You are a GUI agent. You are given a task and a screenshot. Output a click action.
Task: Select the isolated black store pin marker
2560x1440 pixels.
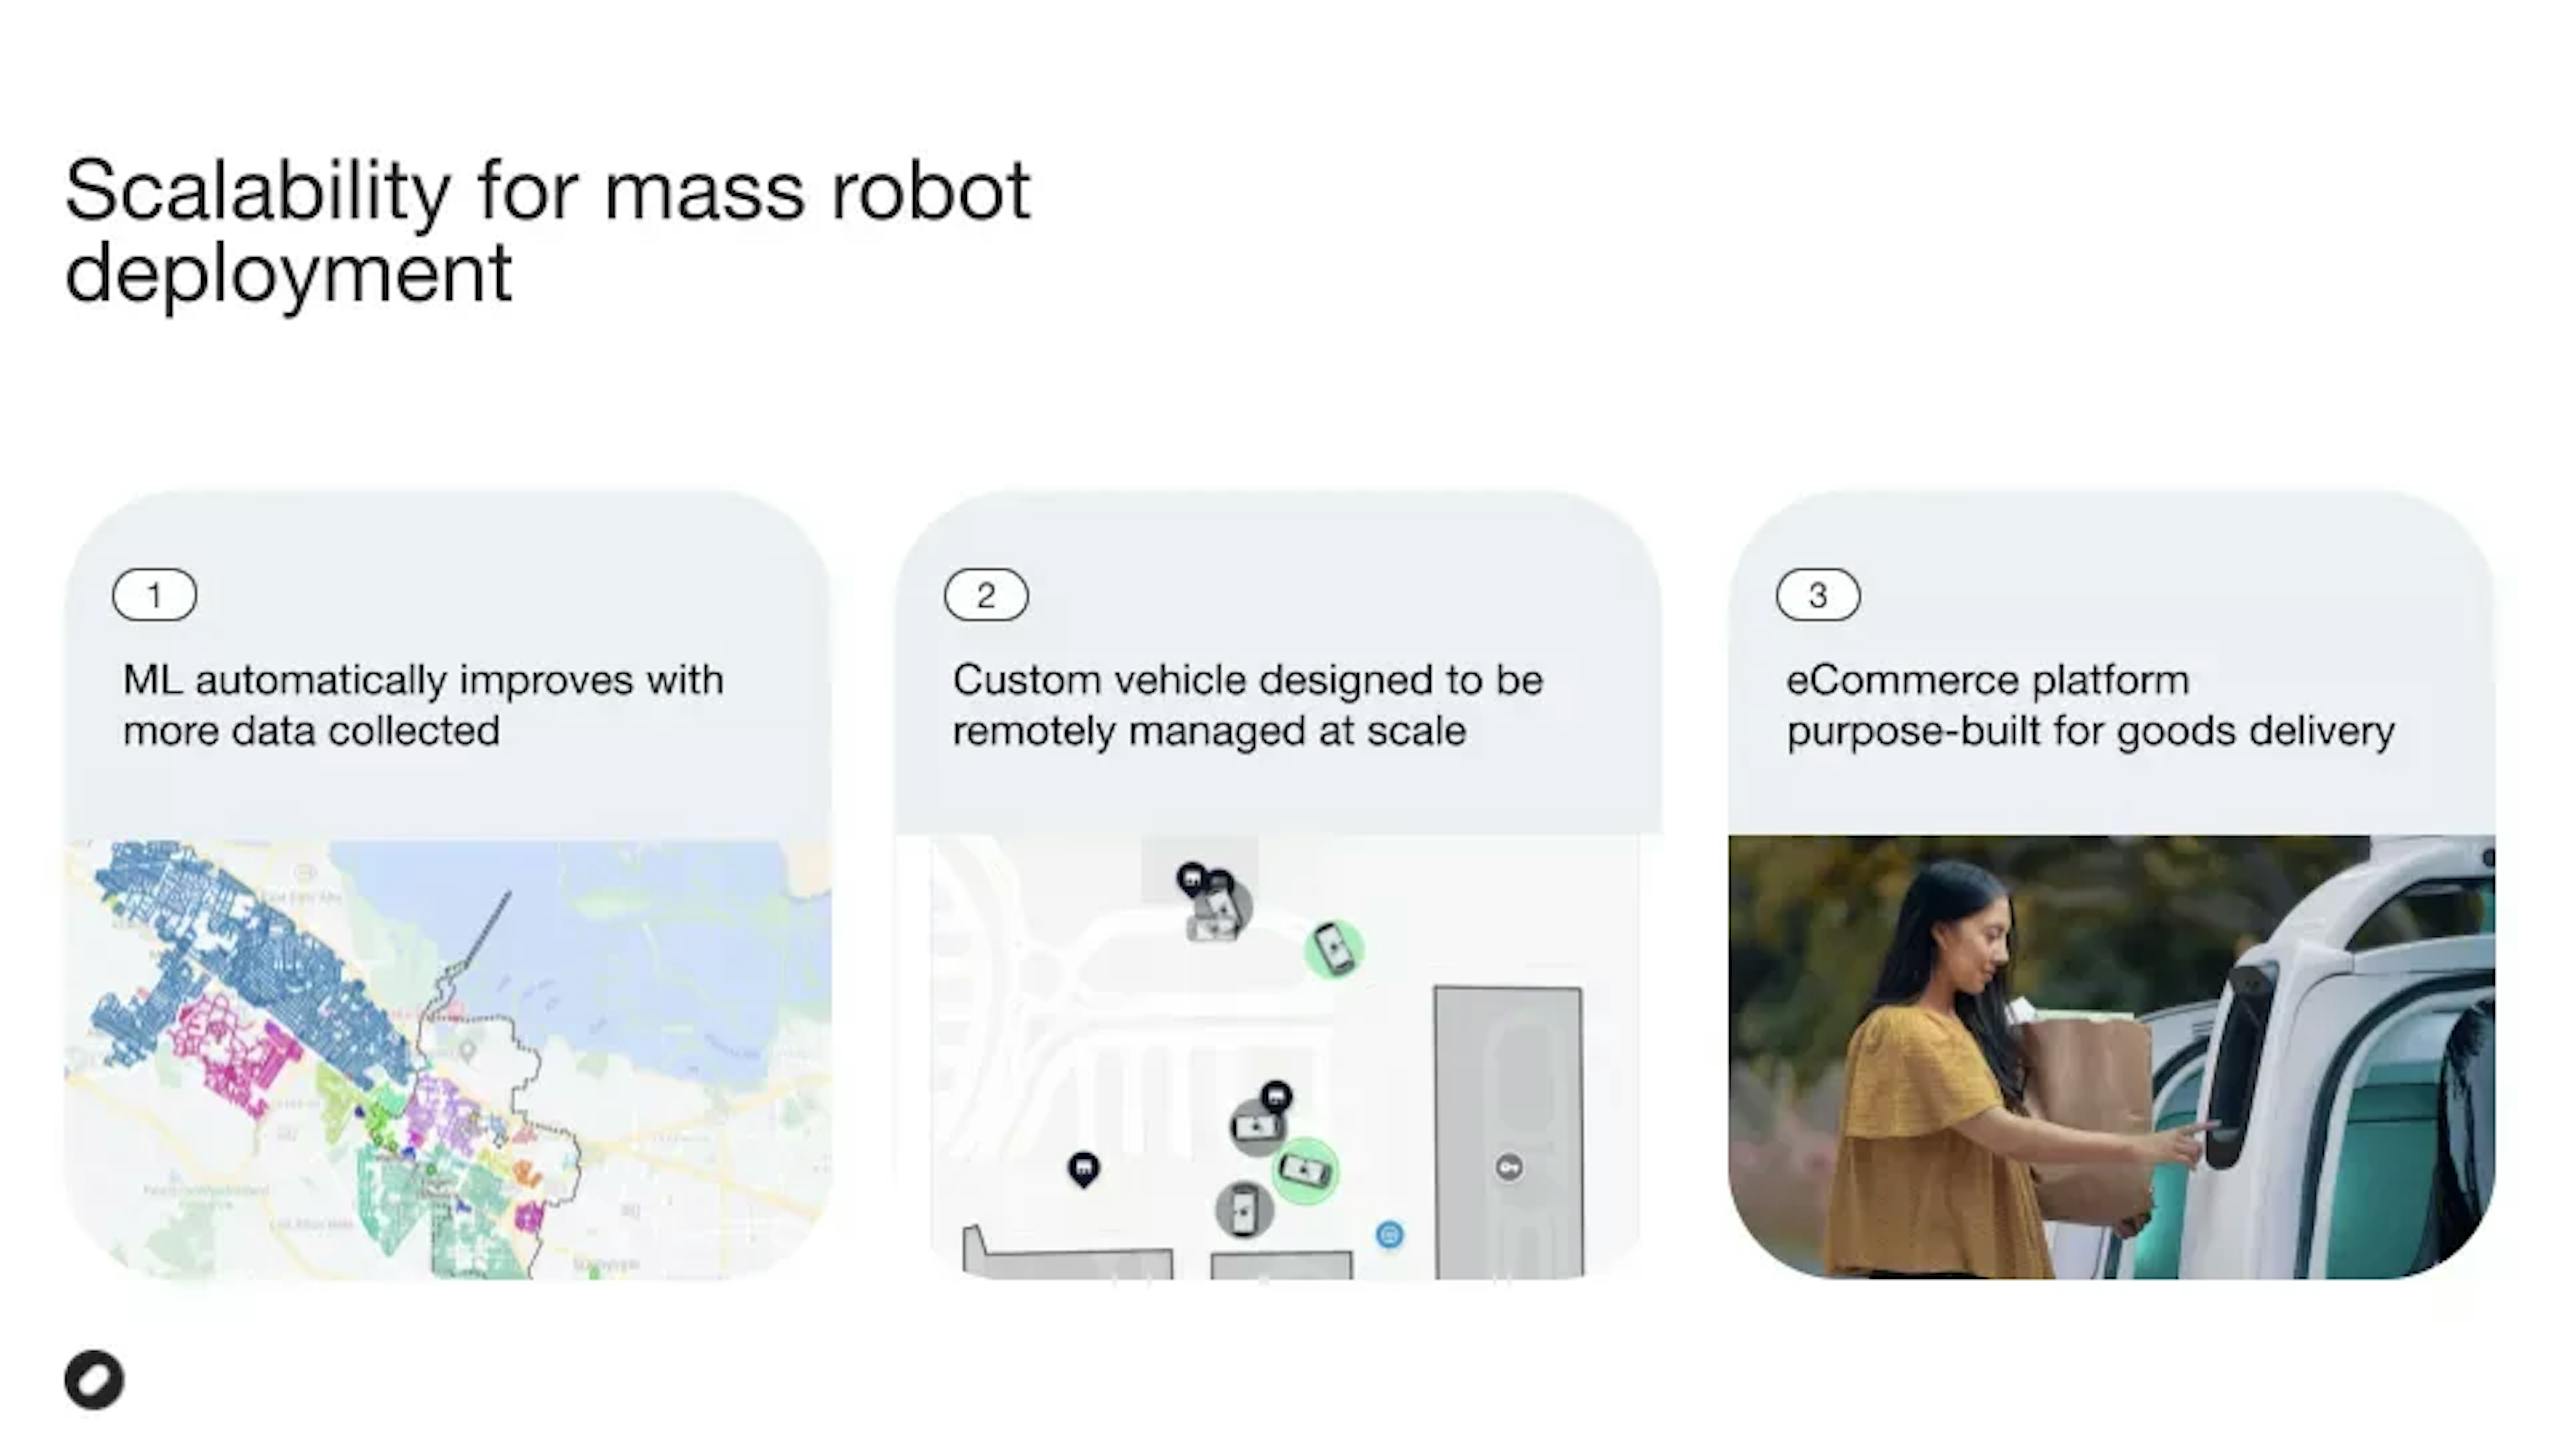1083,1169
